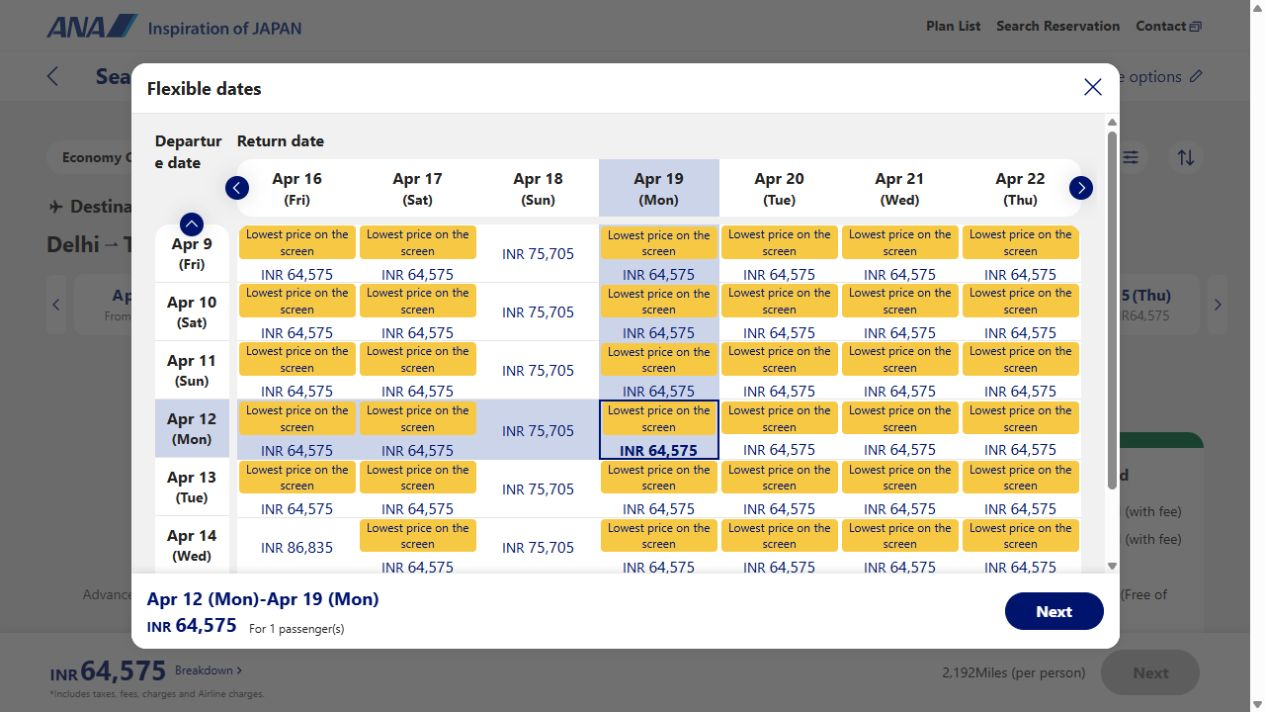This screenshot has width=1265, height=712.
Task: Choose Apr 11 to Apr 22 fare cell
Action: 1020,370
